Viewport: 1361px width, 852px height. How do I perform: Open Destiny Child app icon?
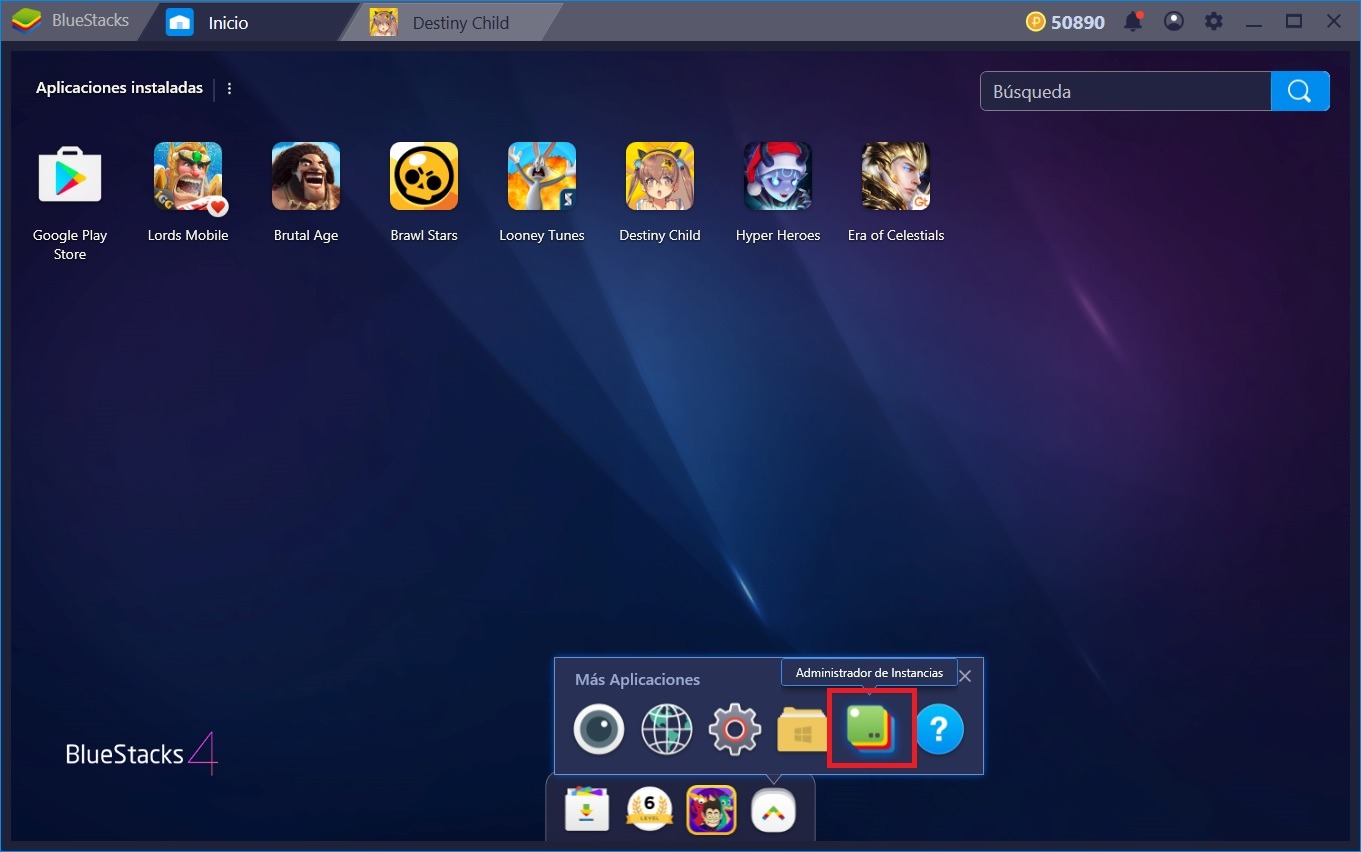[660, 176]
